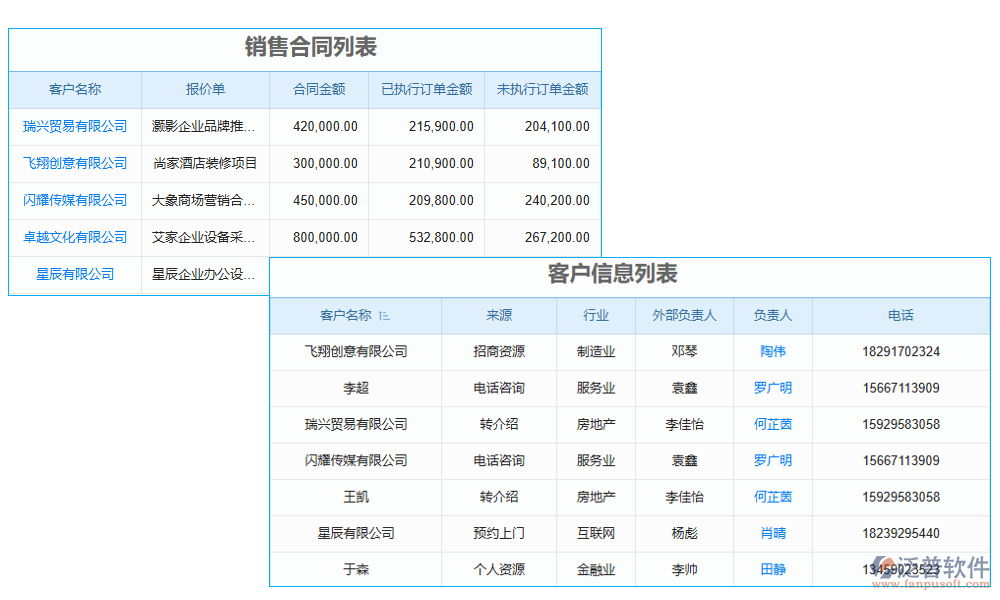Click phone number 18291702324 cell
This screenshot has width=1000, height=600.
pyautogui.click(x=901, y=352)
